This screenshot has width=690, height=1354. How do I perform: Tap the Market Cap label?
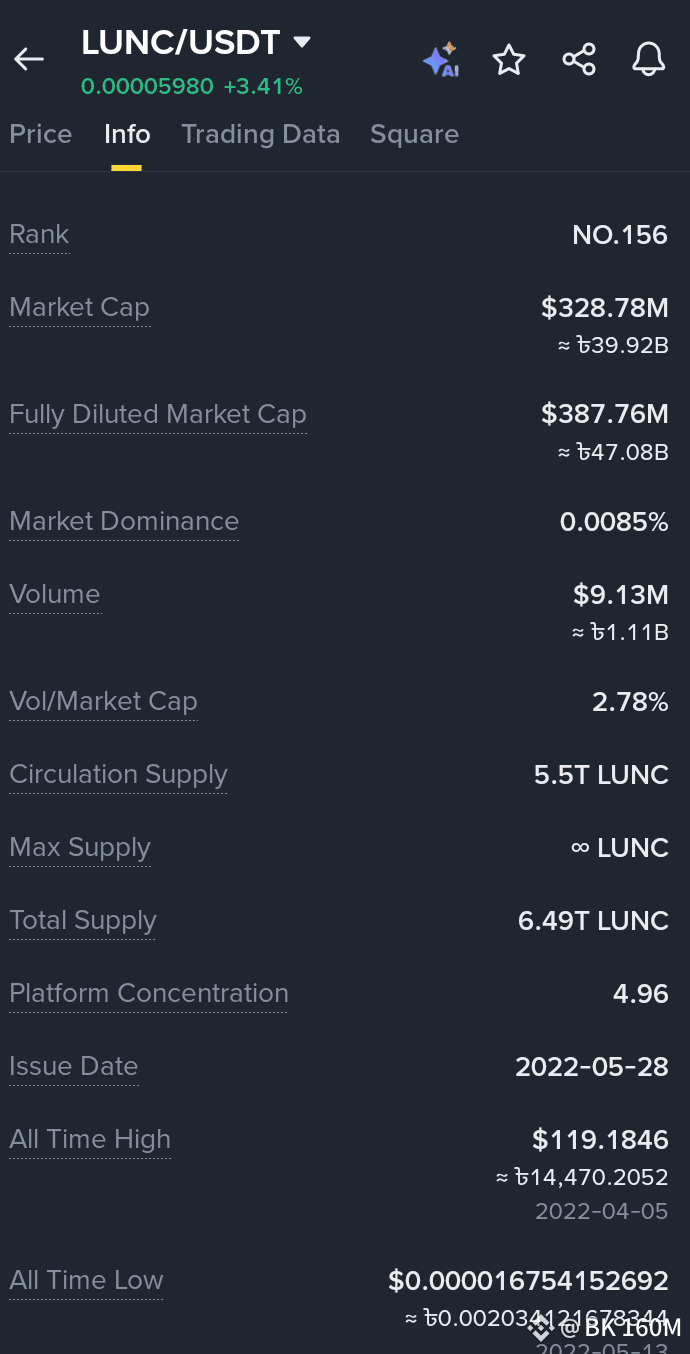pyautogui.click(x=79, y=307)
